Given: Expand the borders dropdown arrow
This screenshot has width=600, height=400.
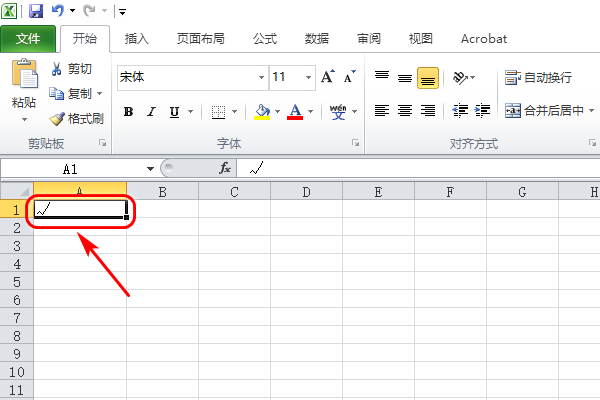Looking at the screenshot, I should click(x=235, y=112).
